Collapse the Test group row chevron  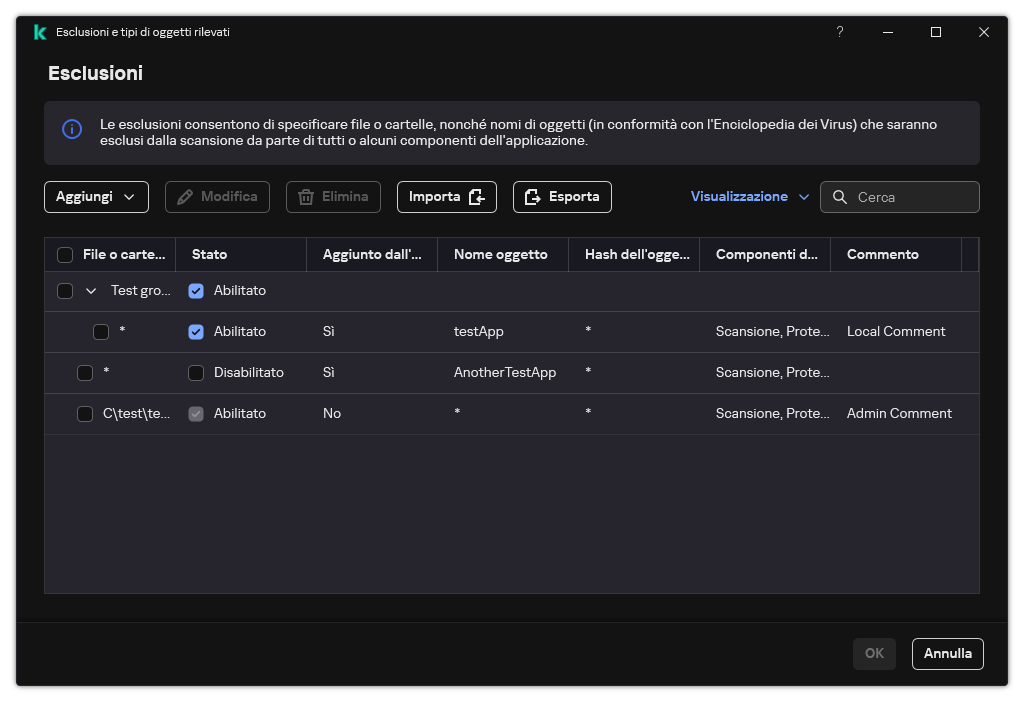[x=91, y=291]
